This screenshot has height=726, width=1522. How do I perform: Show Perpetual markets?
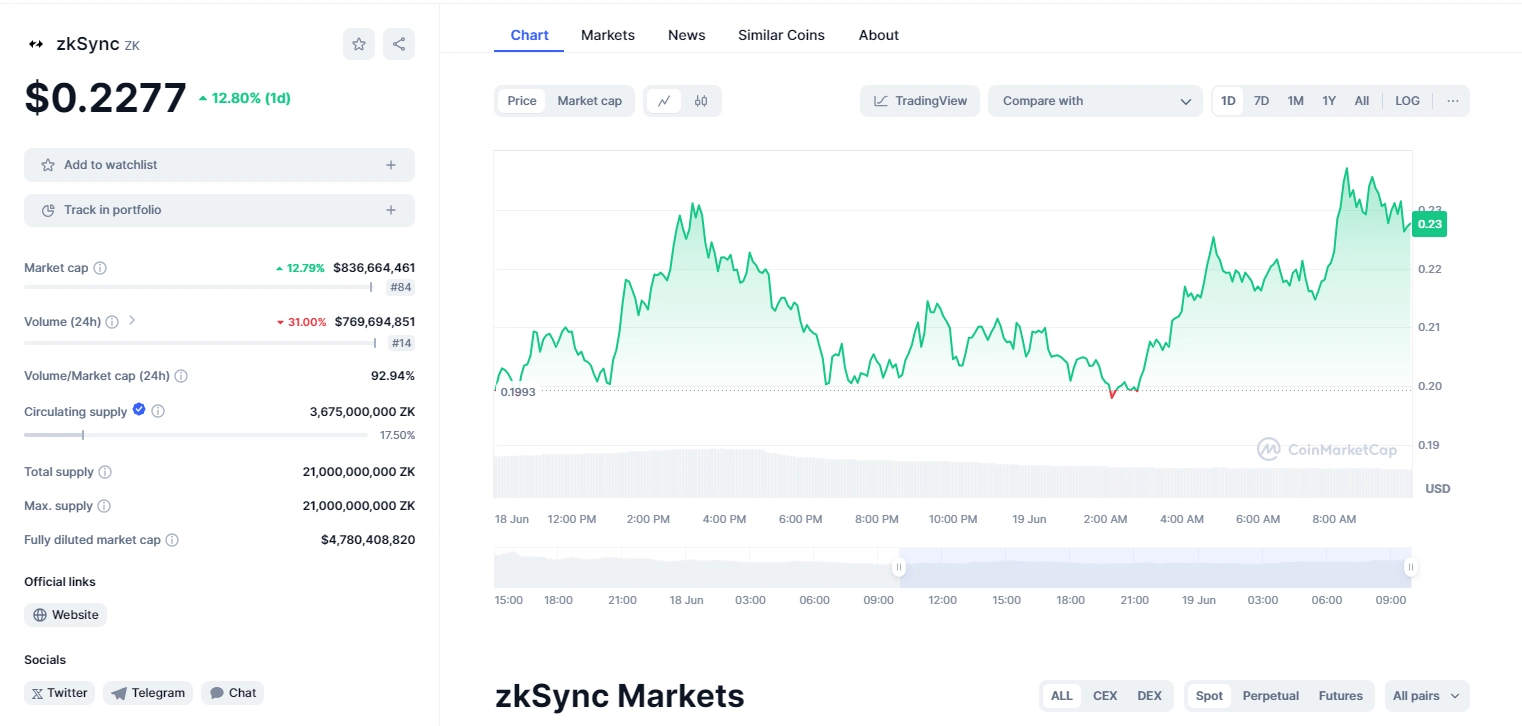[1271, 696]
